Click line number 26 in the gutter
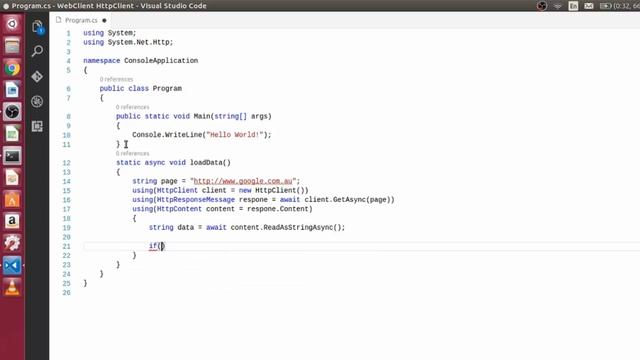The image size is (640, 360). [66, 293]
